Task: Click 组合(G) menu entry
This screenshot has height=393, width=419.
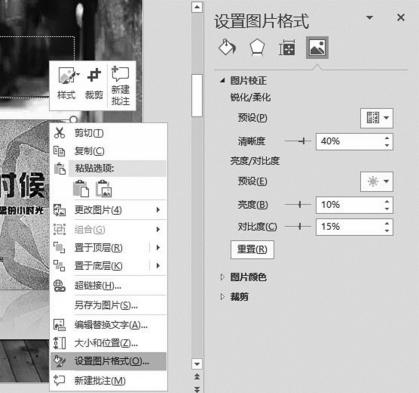Action: click(108, 230)
